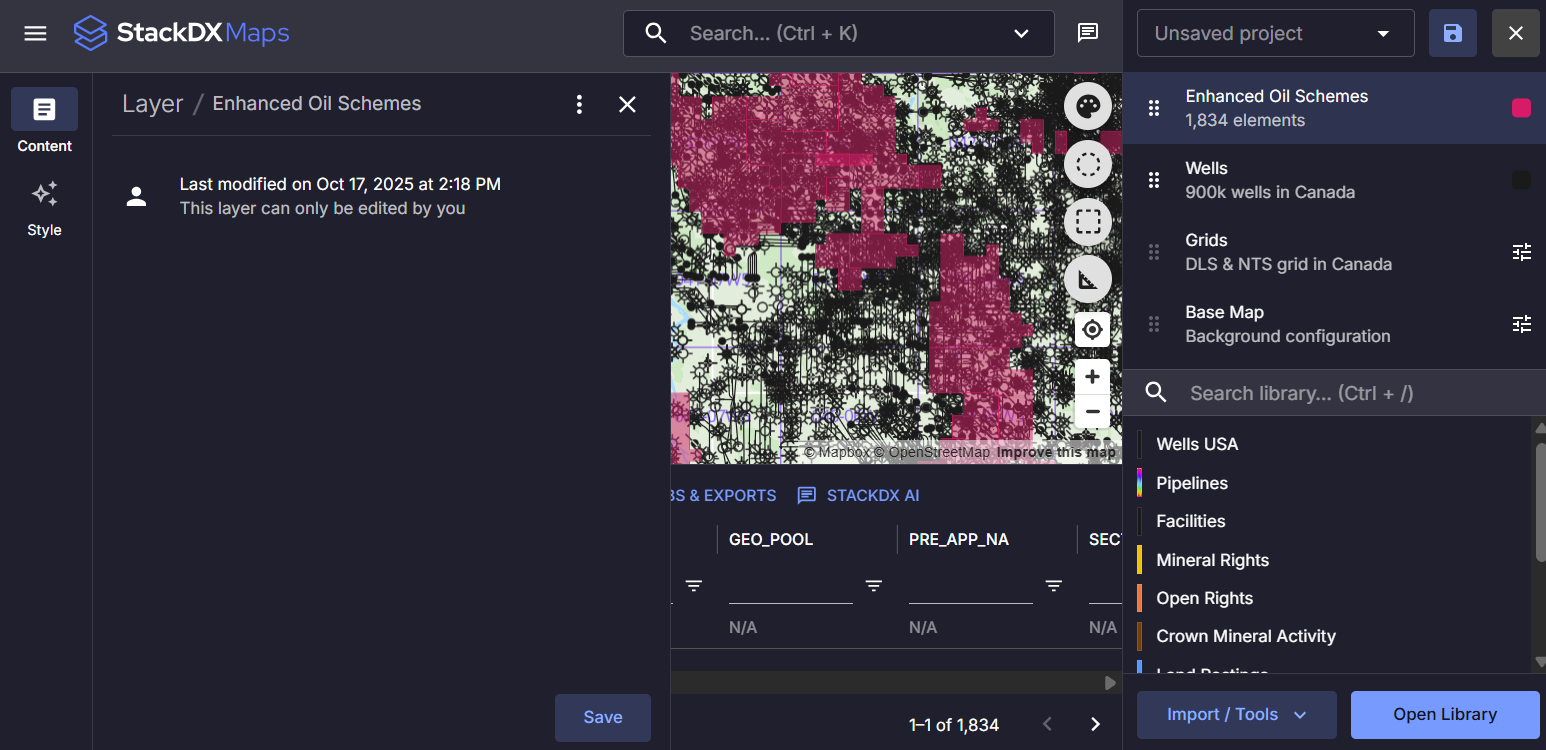Open Base Map configuration sliders
The height and width of the screenshot is (750, 1546).
[1521, 324]
